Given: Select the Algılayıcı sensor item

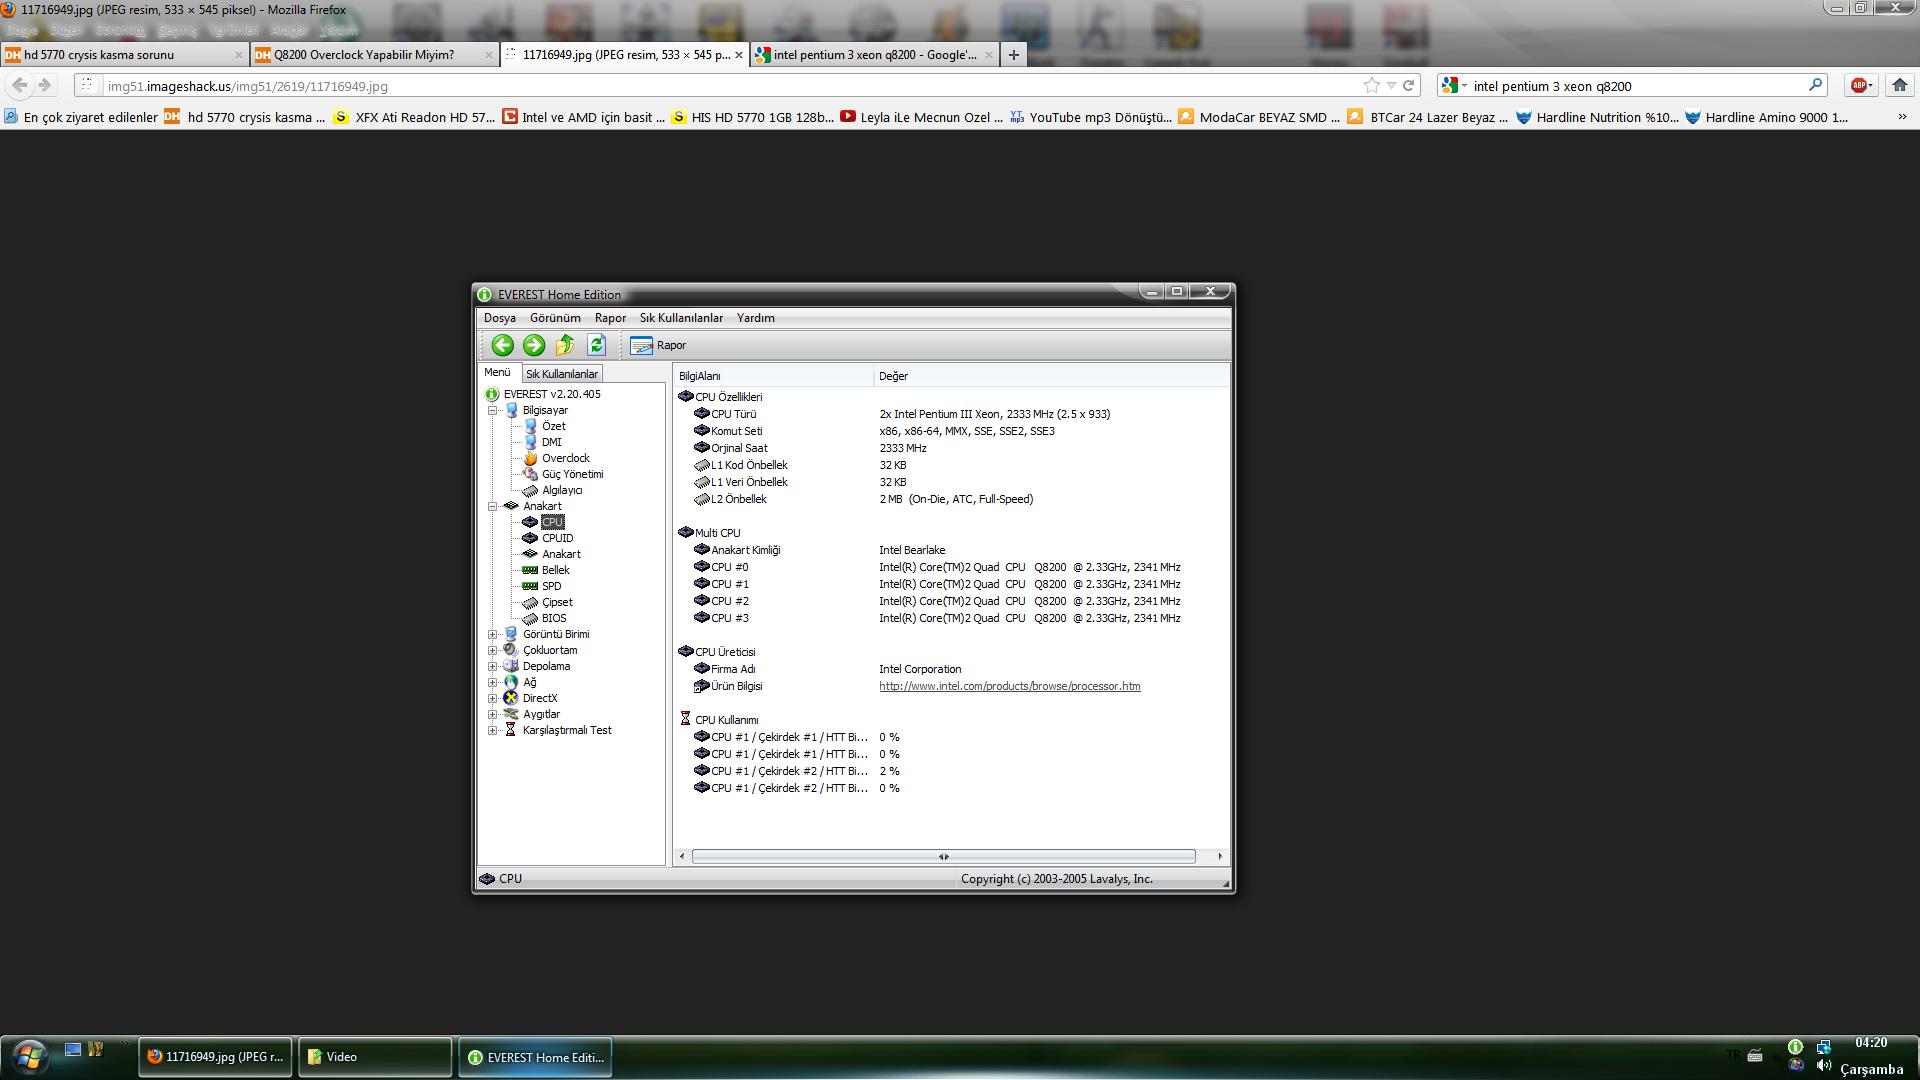Looking at the screenshot, I should [561, 490].
